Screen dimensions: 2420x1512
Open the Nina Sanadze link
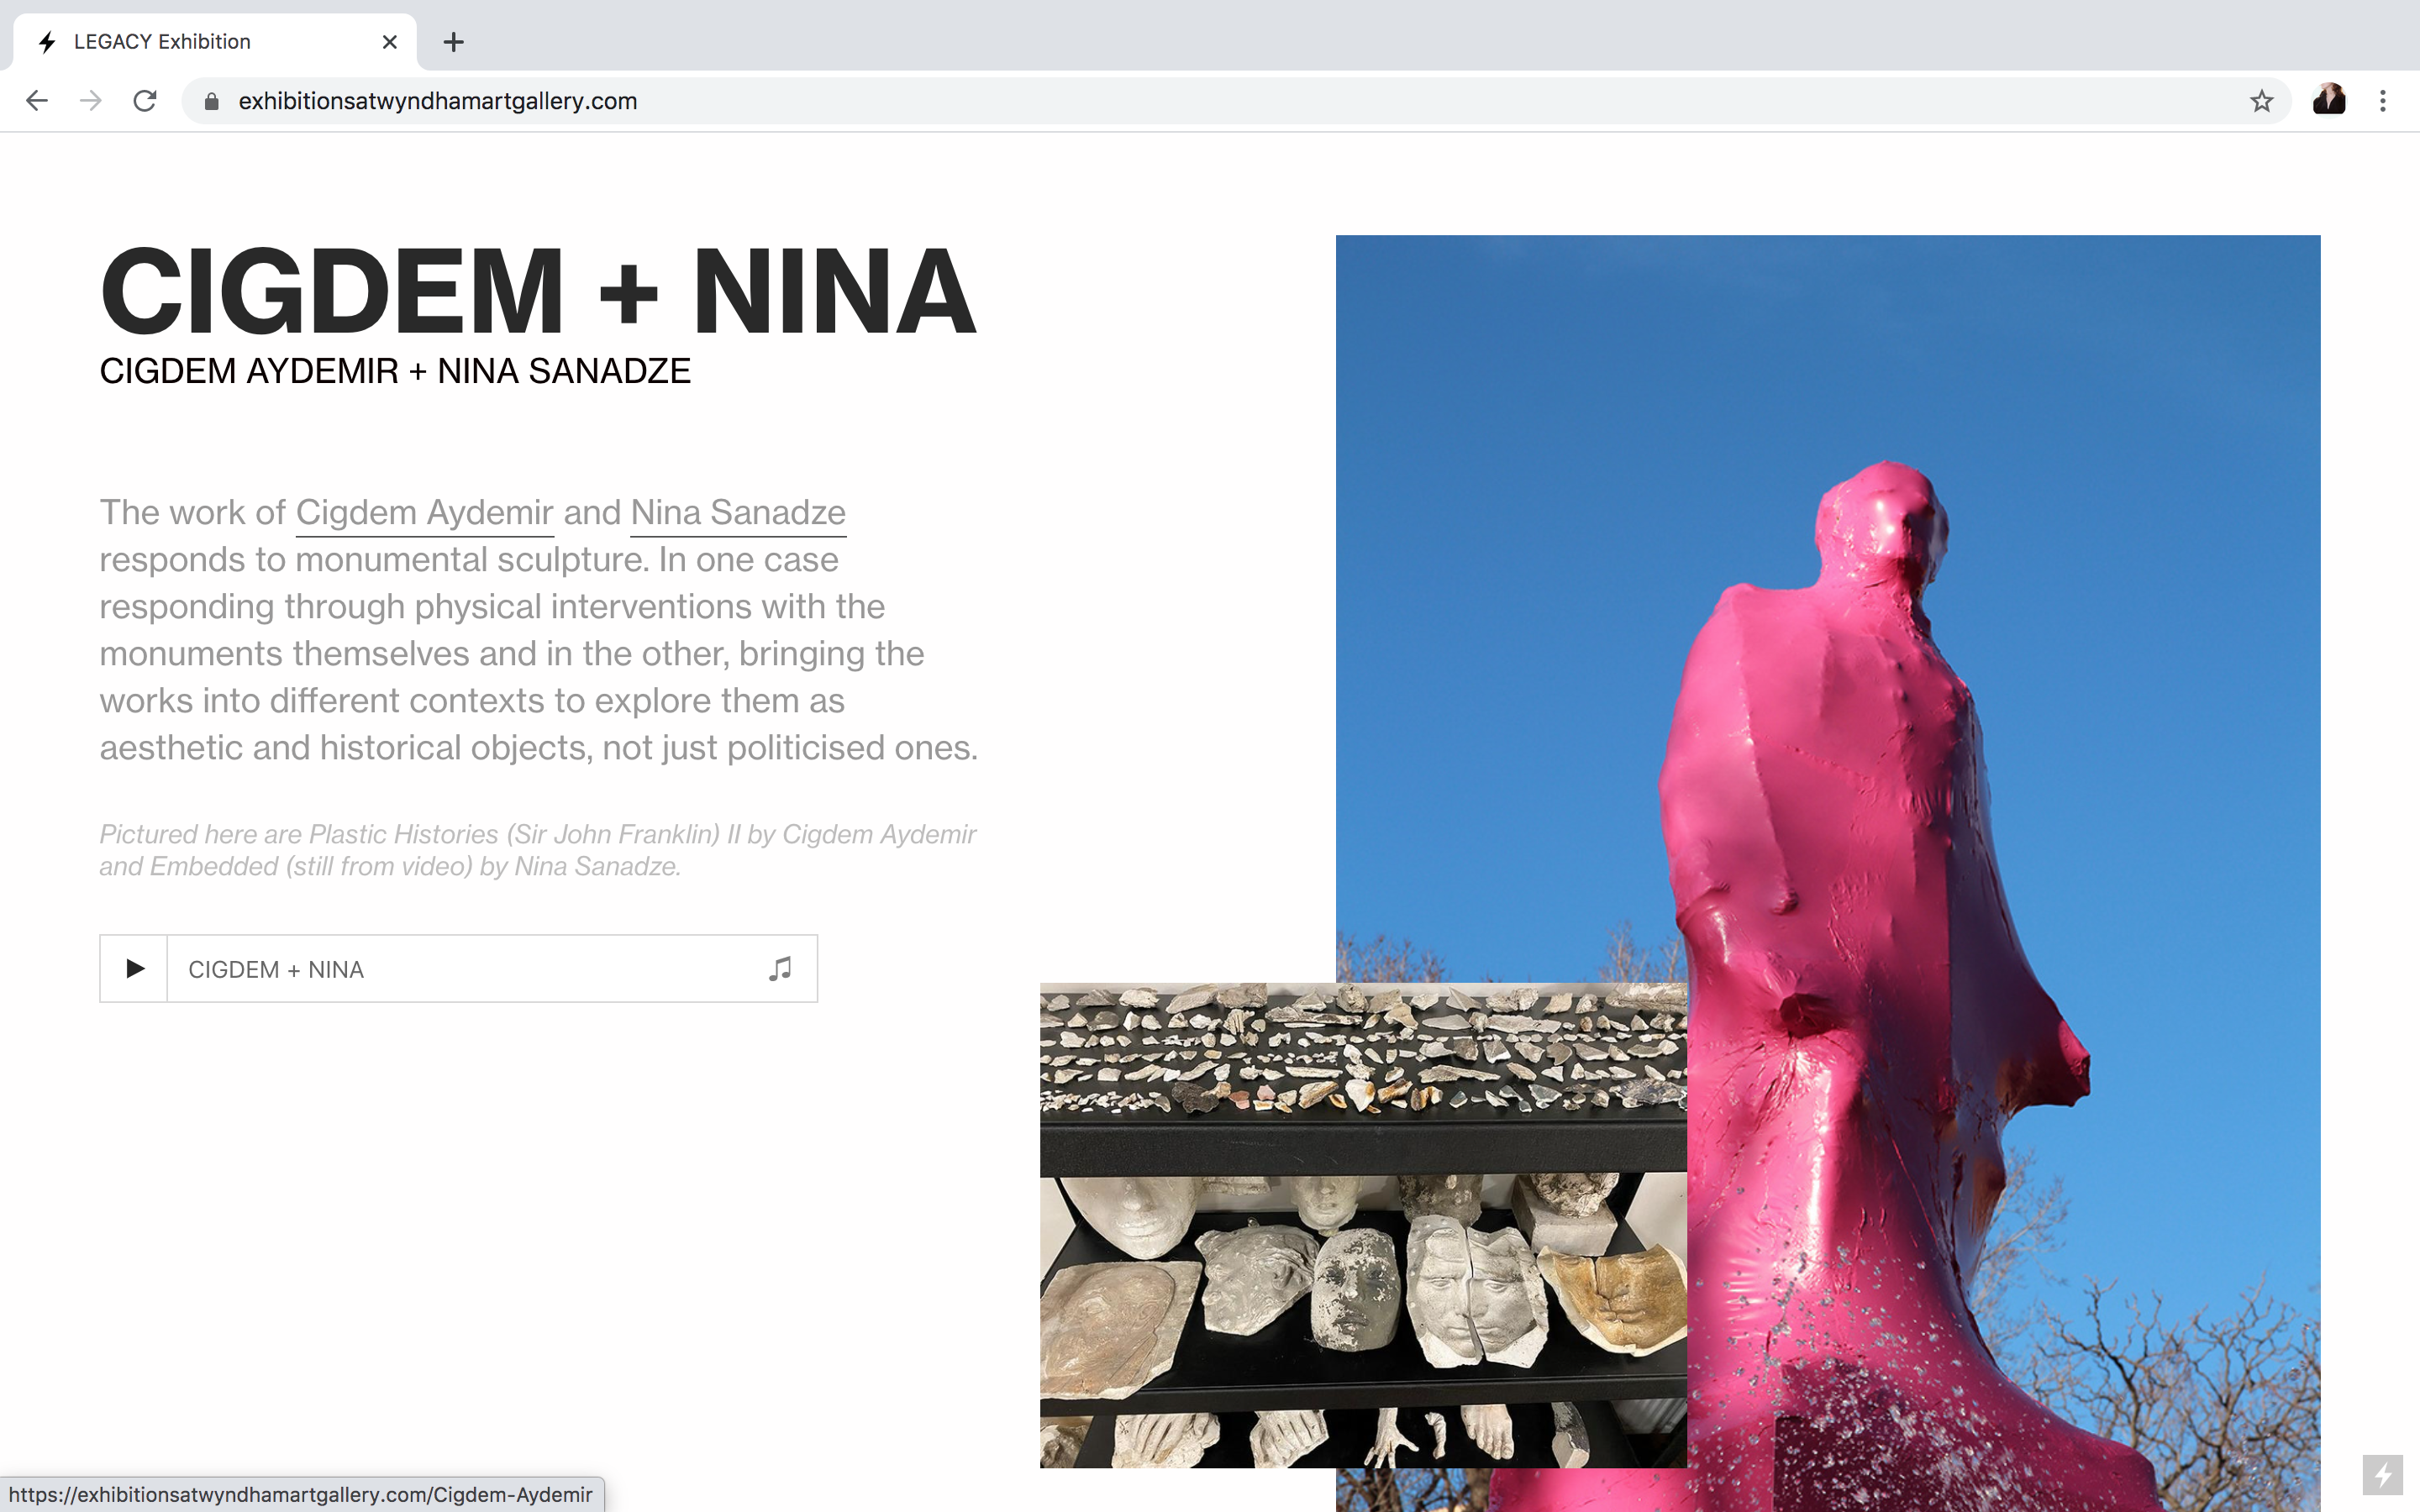click(738, 513)
